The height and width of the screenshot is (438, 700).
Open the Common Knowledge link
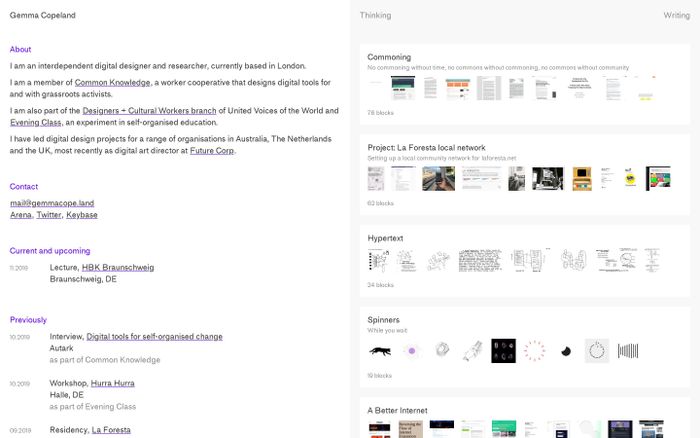pyautogui.click(x=113, y=82)
